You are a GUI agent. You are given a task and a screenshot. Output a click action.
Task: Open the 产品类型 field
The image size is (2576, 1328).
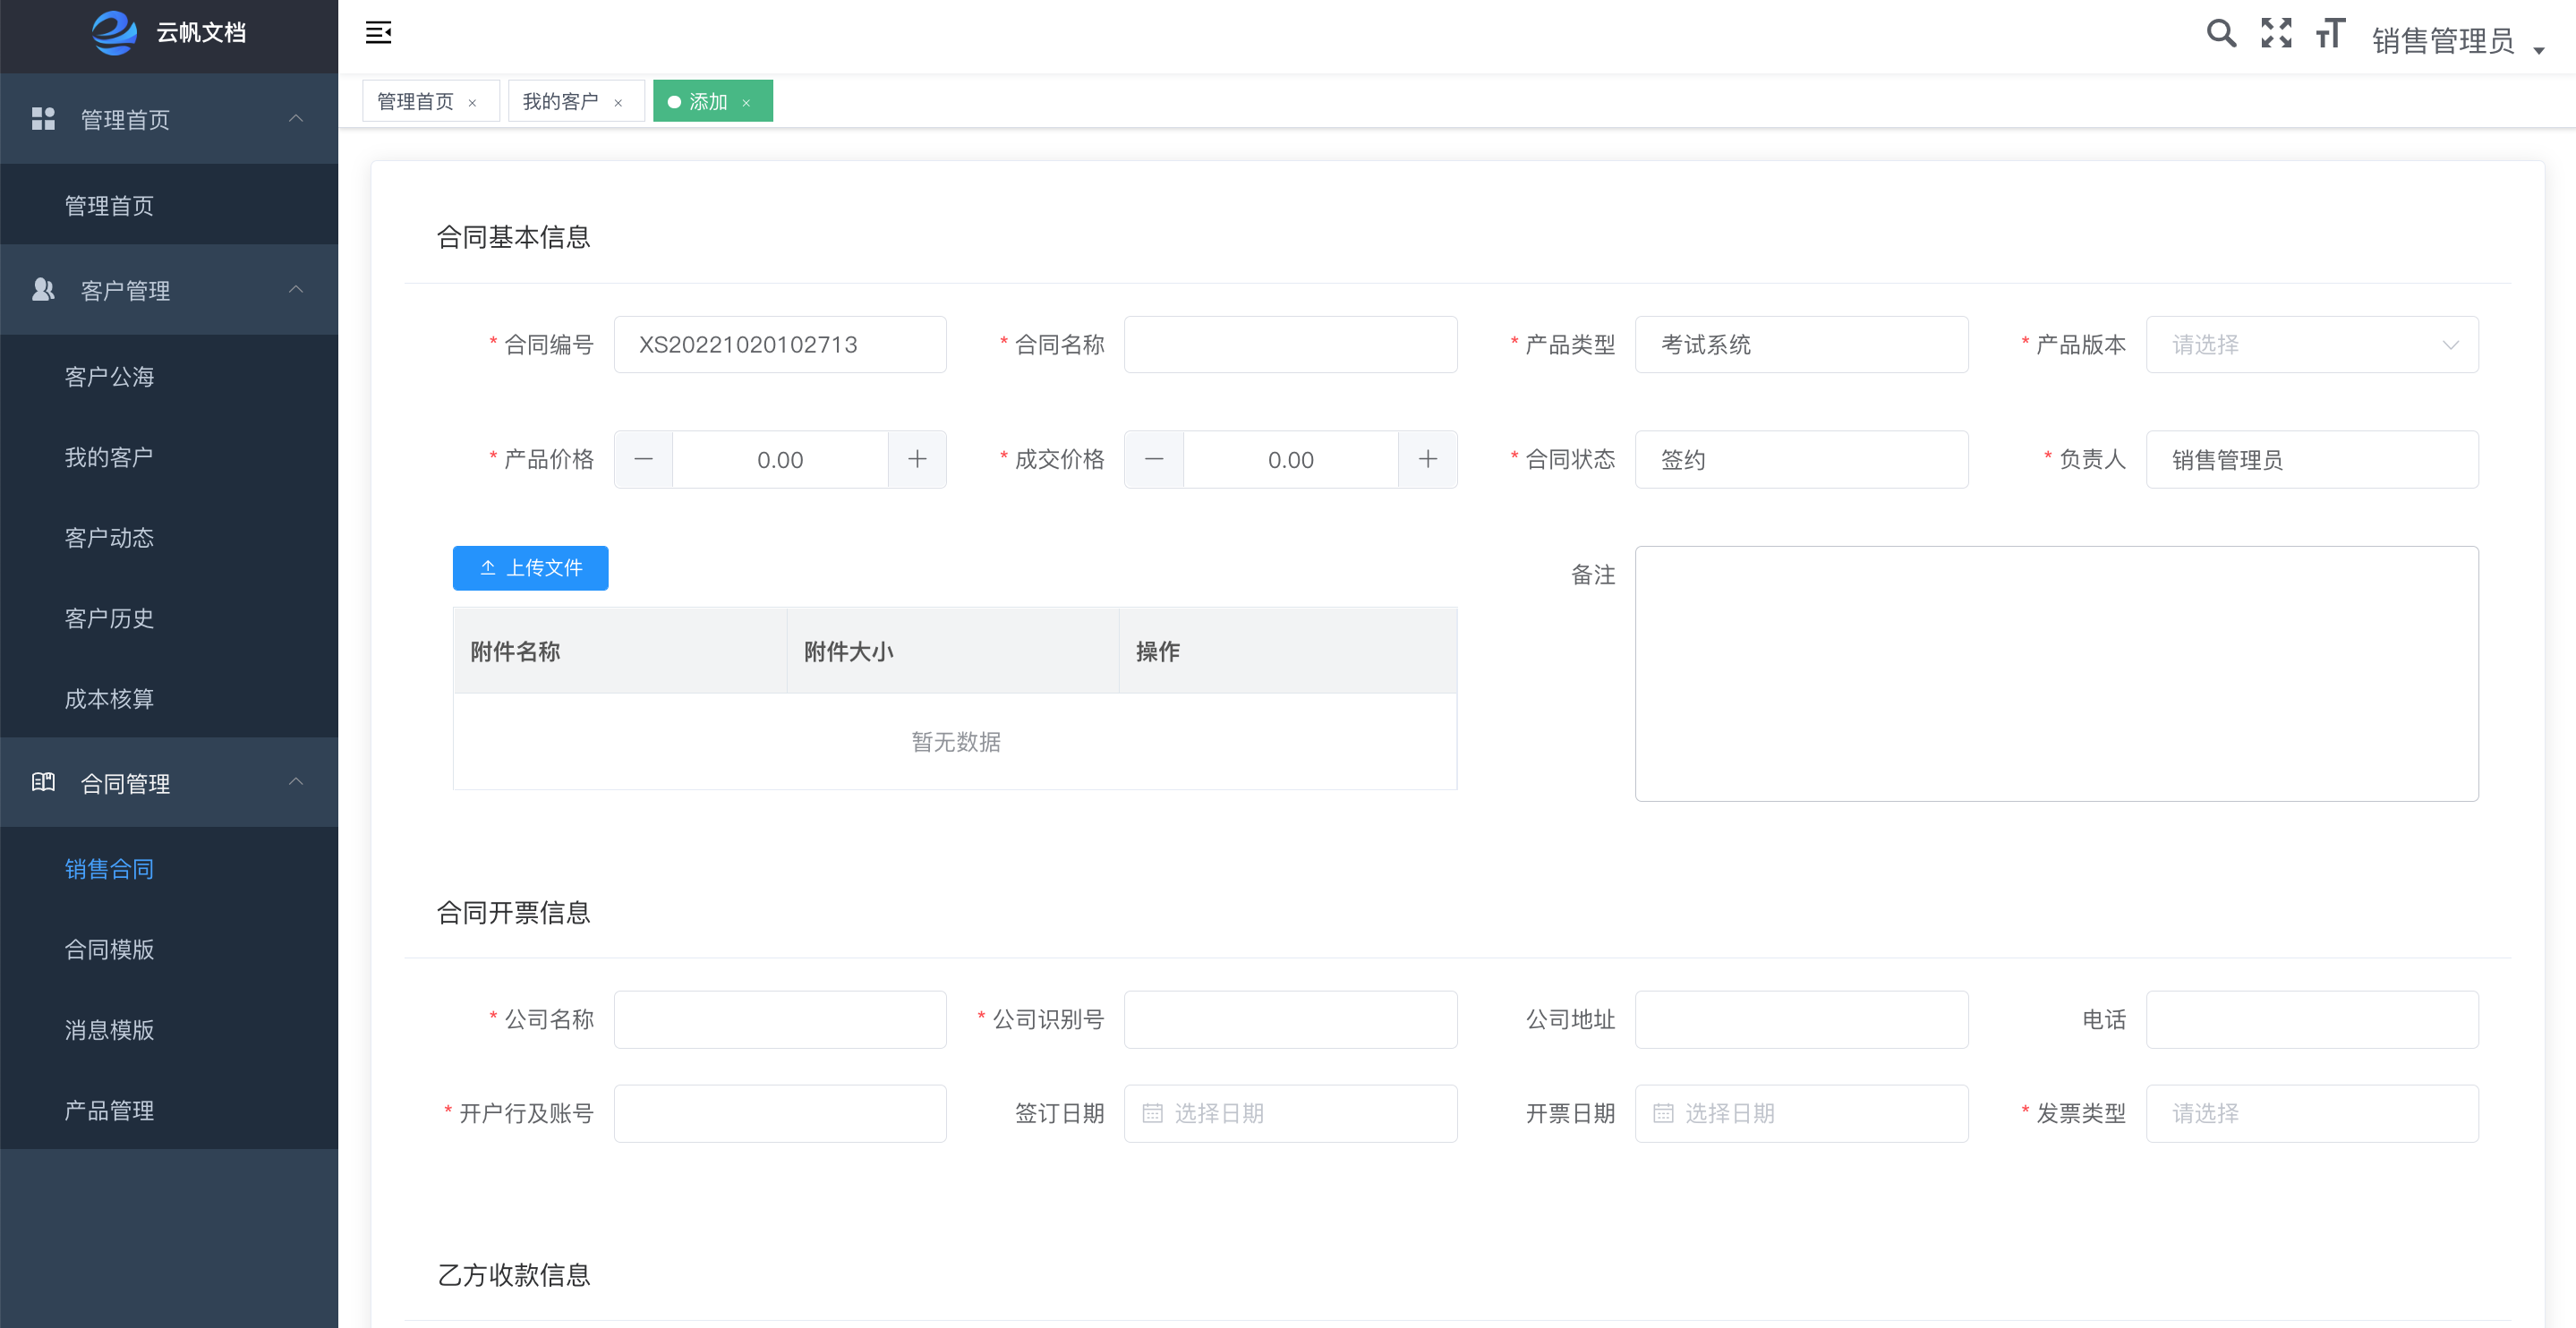(1801, 345)
